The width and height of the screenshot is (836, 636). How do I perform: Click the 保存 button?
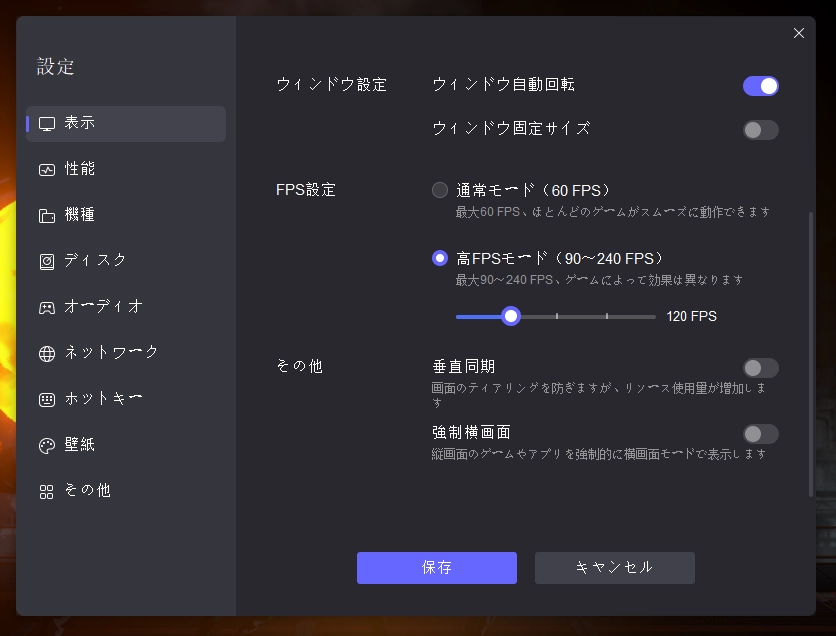click(437, 568)
